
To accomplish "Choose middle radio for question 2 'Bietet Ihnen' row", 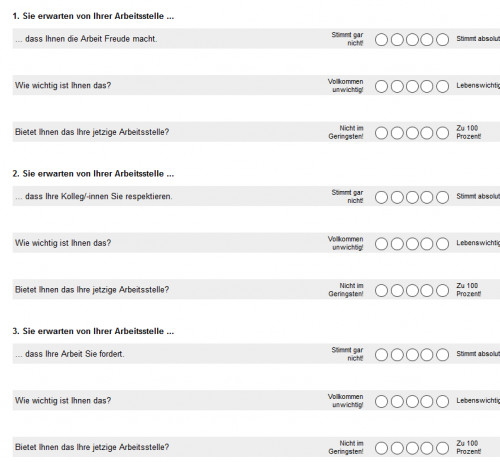I will click(x=412, y=291).
